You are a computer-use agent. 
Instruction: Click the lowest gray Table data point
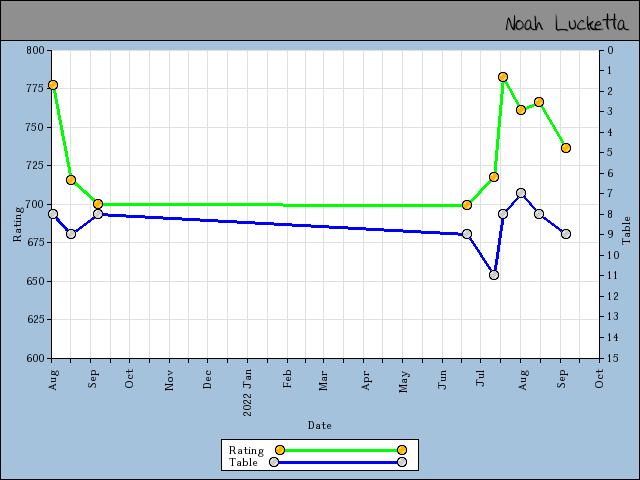click(x=494, y=275)
